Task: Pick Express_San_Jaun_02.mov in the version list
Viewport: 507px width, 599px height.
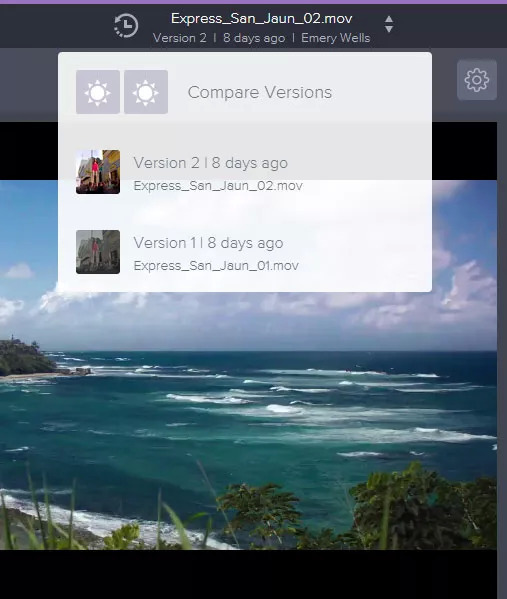Action: tap(218, 186)
